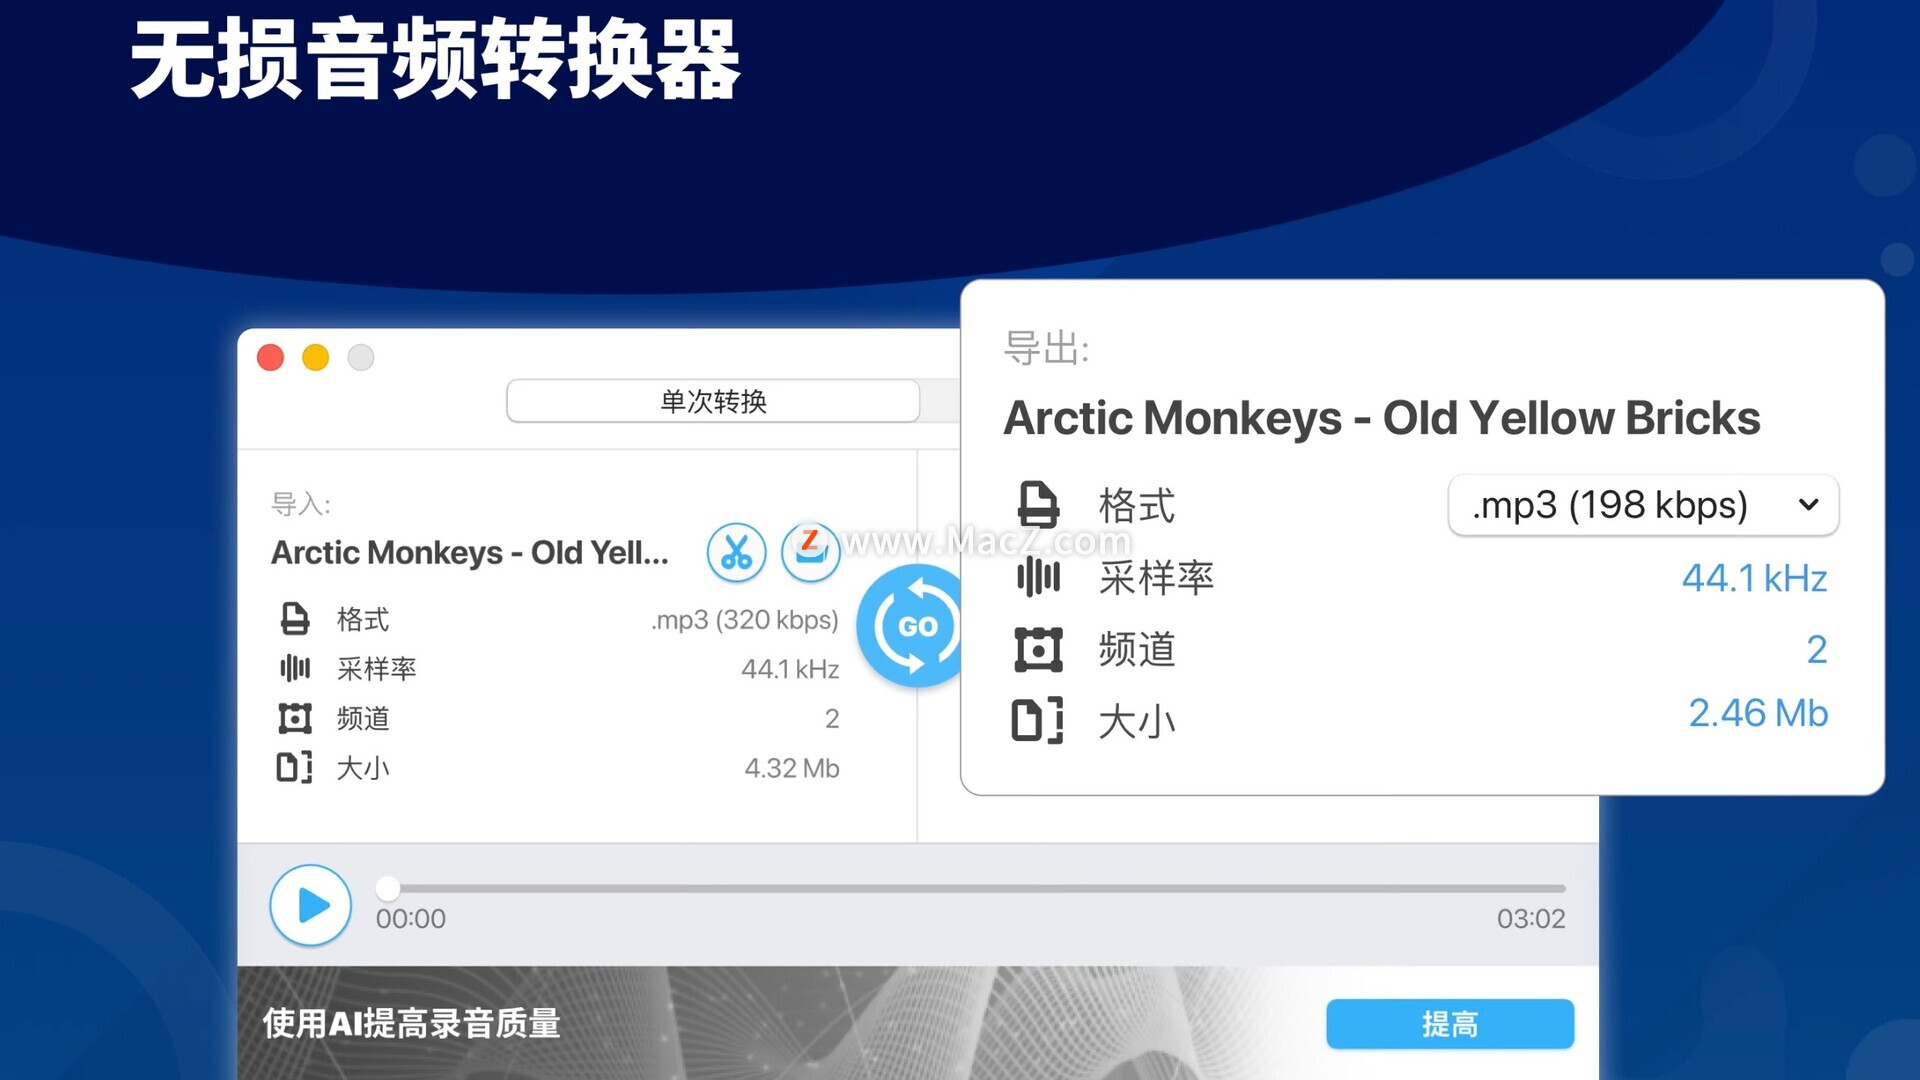Click the scissors trim icon
Image resolution: width=1920 pixels, height=1080 pixels.
pos(736,552)
